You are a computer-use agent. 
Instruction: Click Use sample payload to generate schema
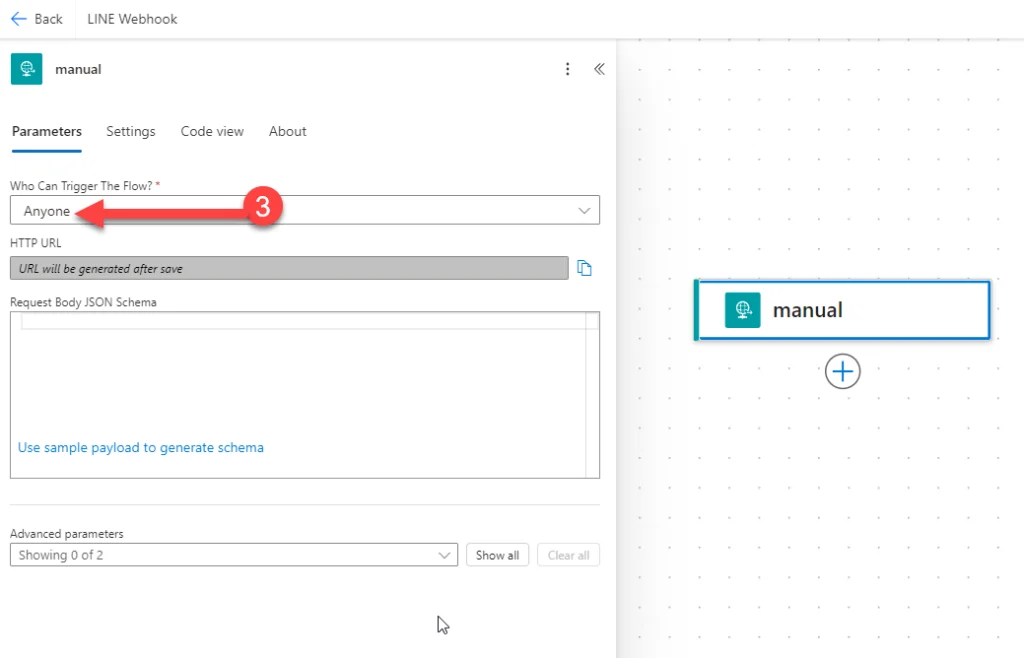141,448
